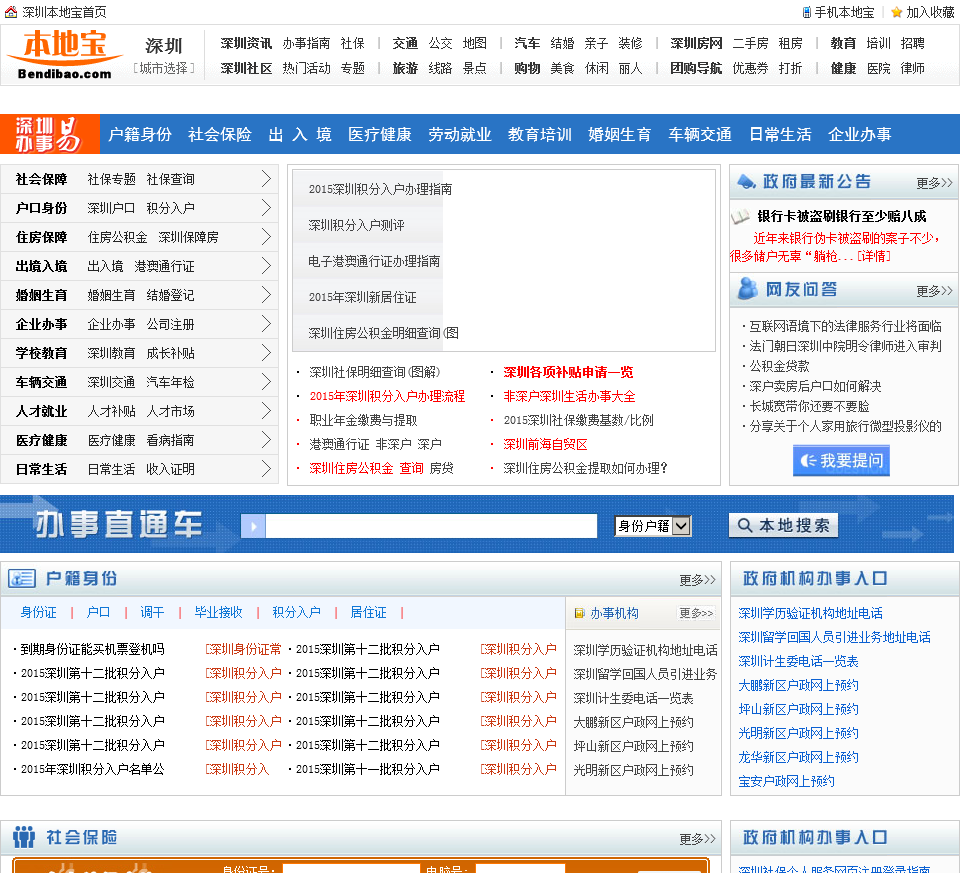The image size is (960, 873).
Task: Expand the 婚姻生育 category arrow
Action: click(x=266, y=294)
